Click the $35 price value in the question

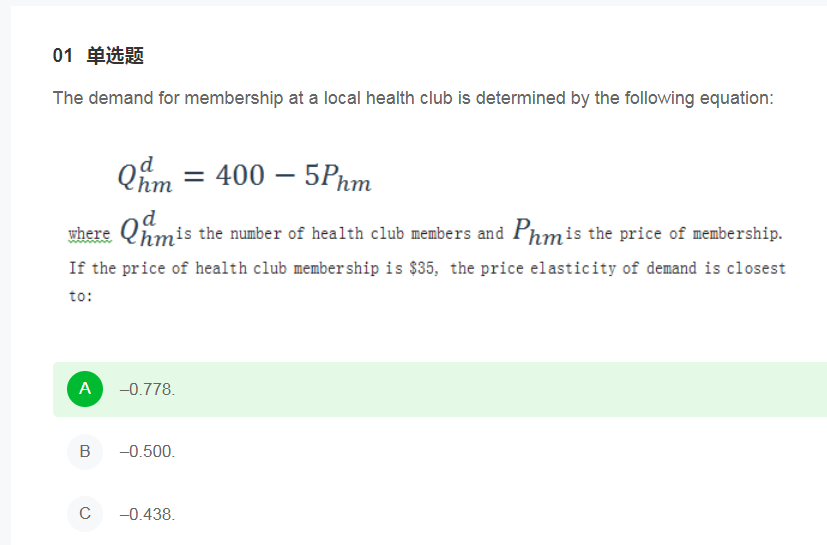pyautogui.click(x=423, y=268)
